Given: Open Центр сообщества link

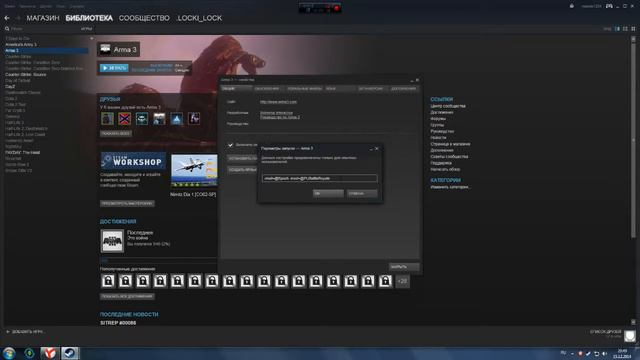Looking at the screenshot, I should pyautogui.click(x=448, y=106).
